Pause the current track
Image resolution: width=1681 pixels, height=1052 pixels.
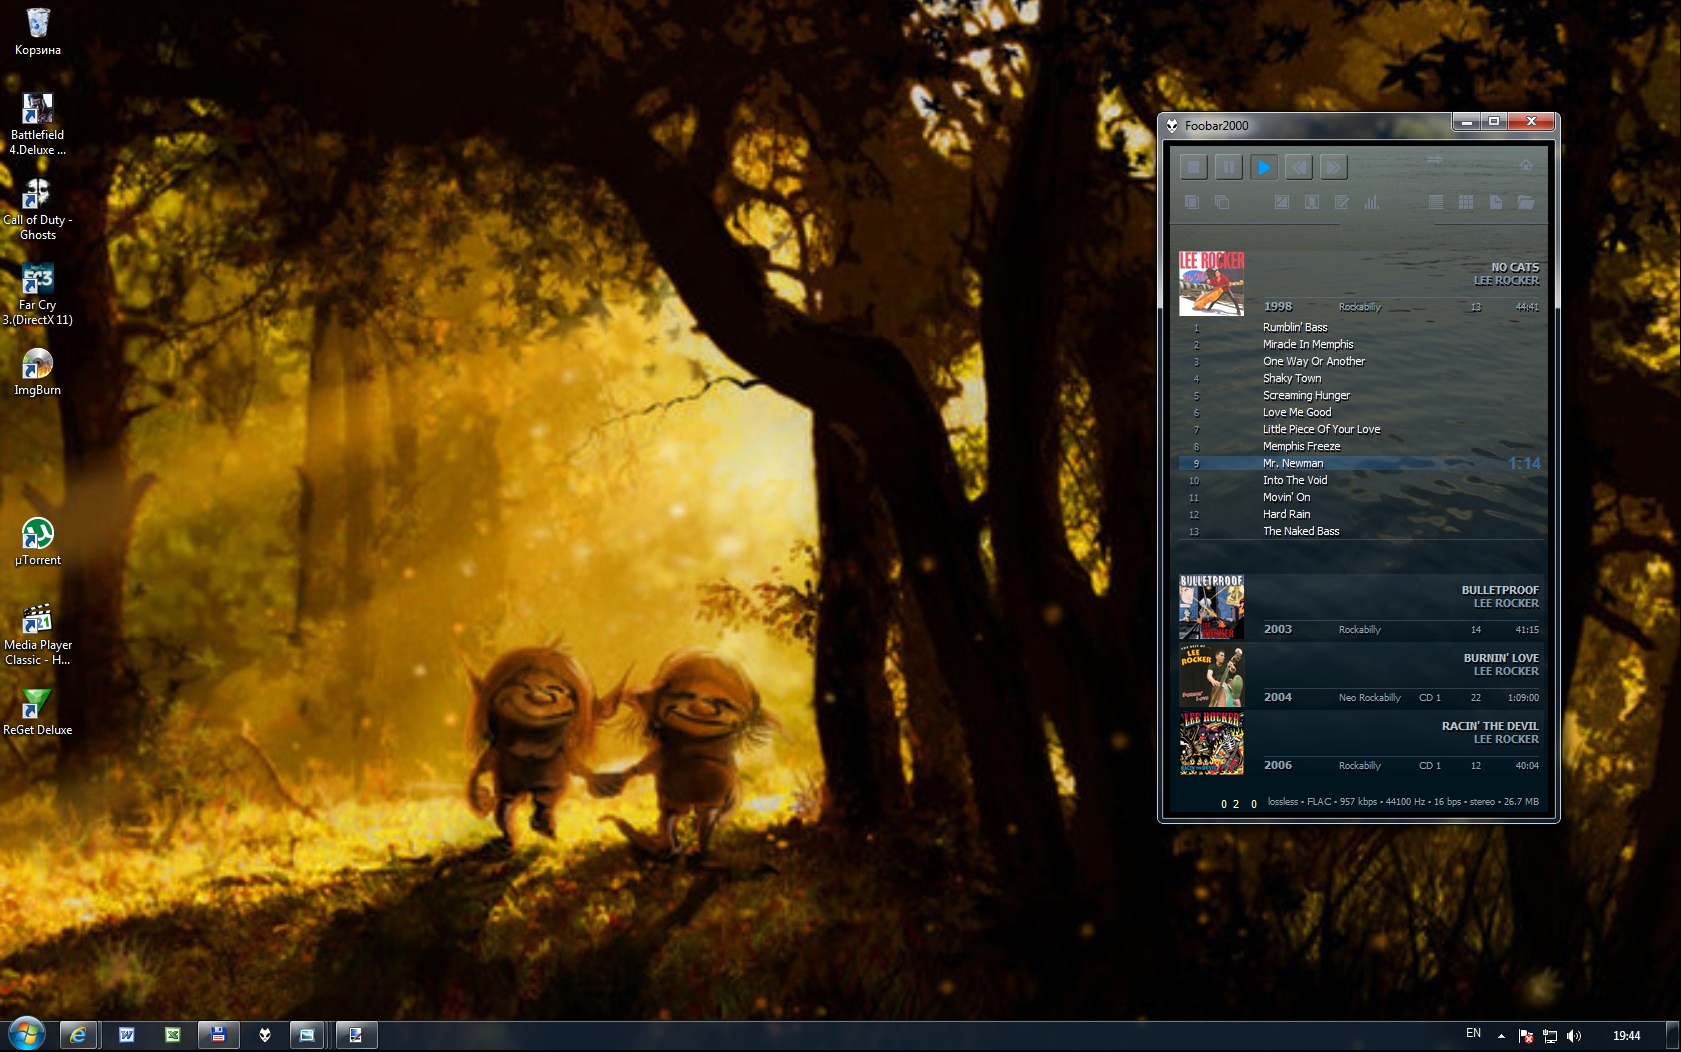click(x=1228, y=167)
